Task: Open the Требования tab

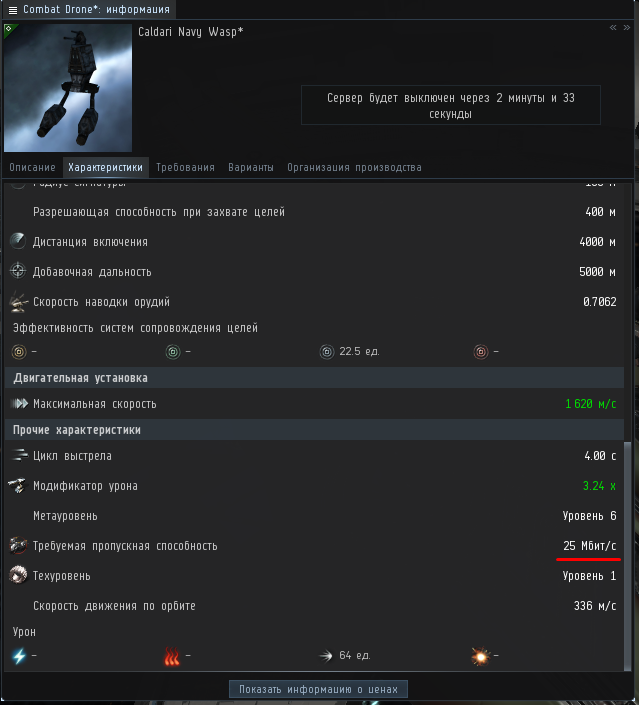Action: [x=185, y=167]
